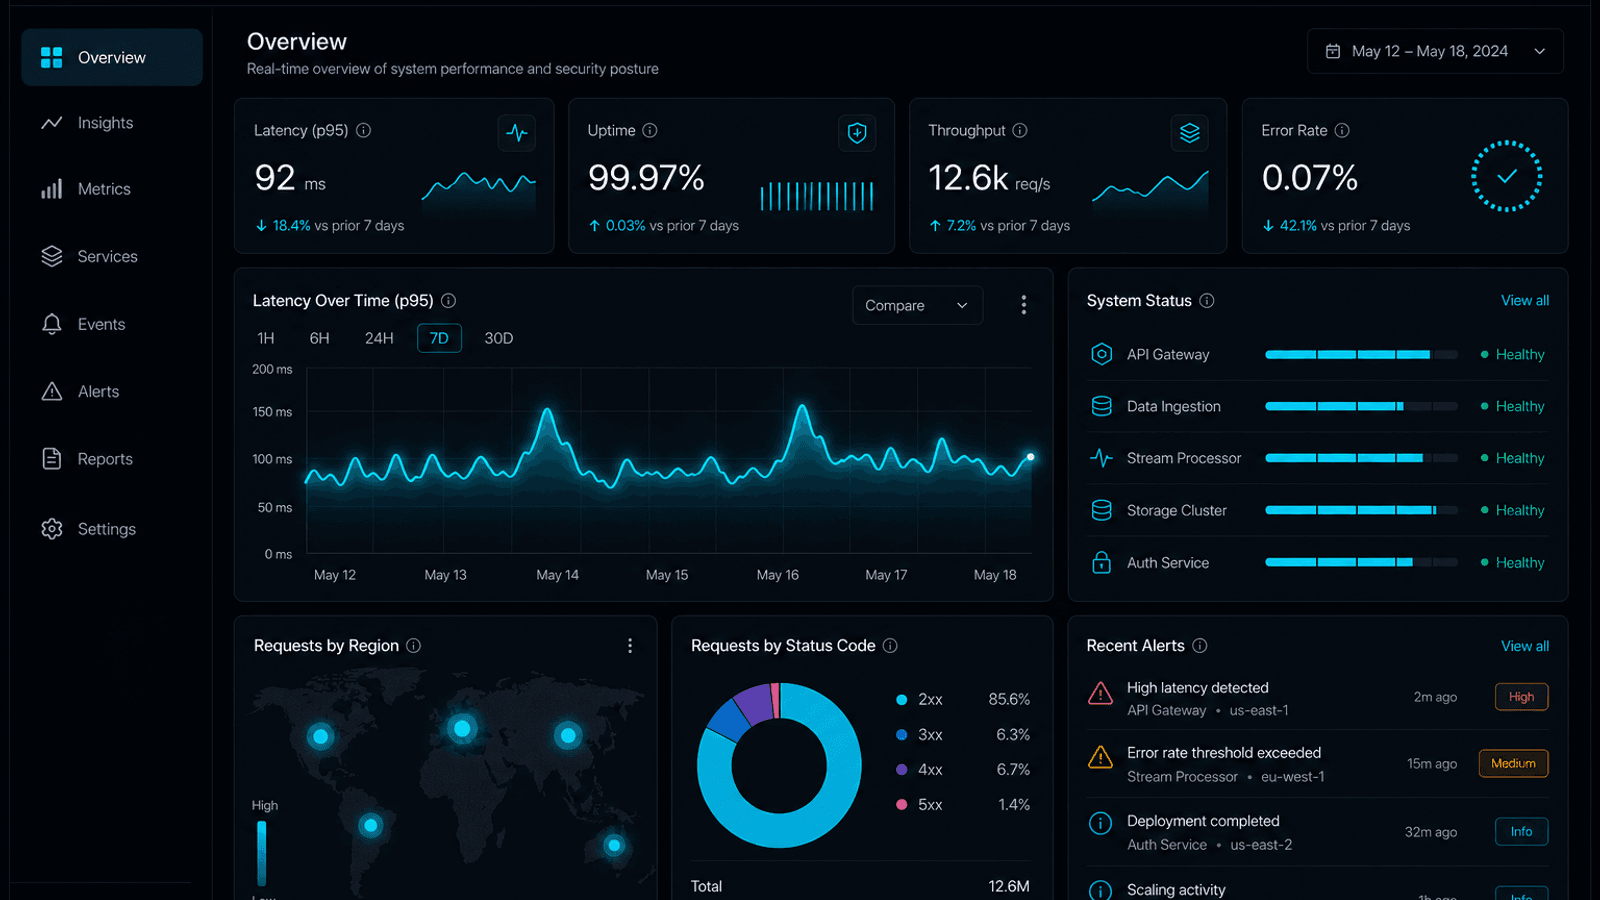This screenshot has width=1600, height=900.
Task: Click the Latency pulse icon button
Action: 517,132
